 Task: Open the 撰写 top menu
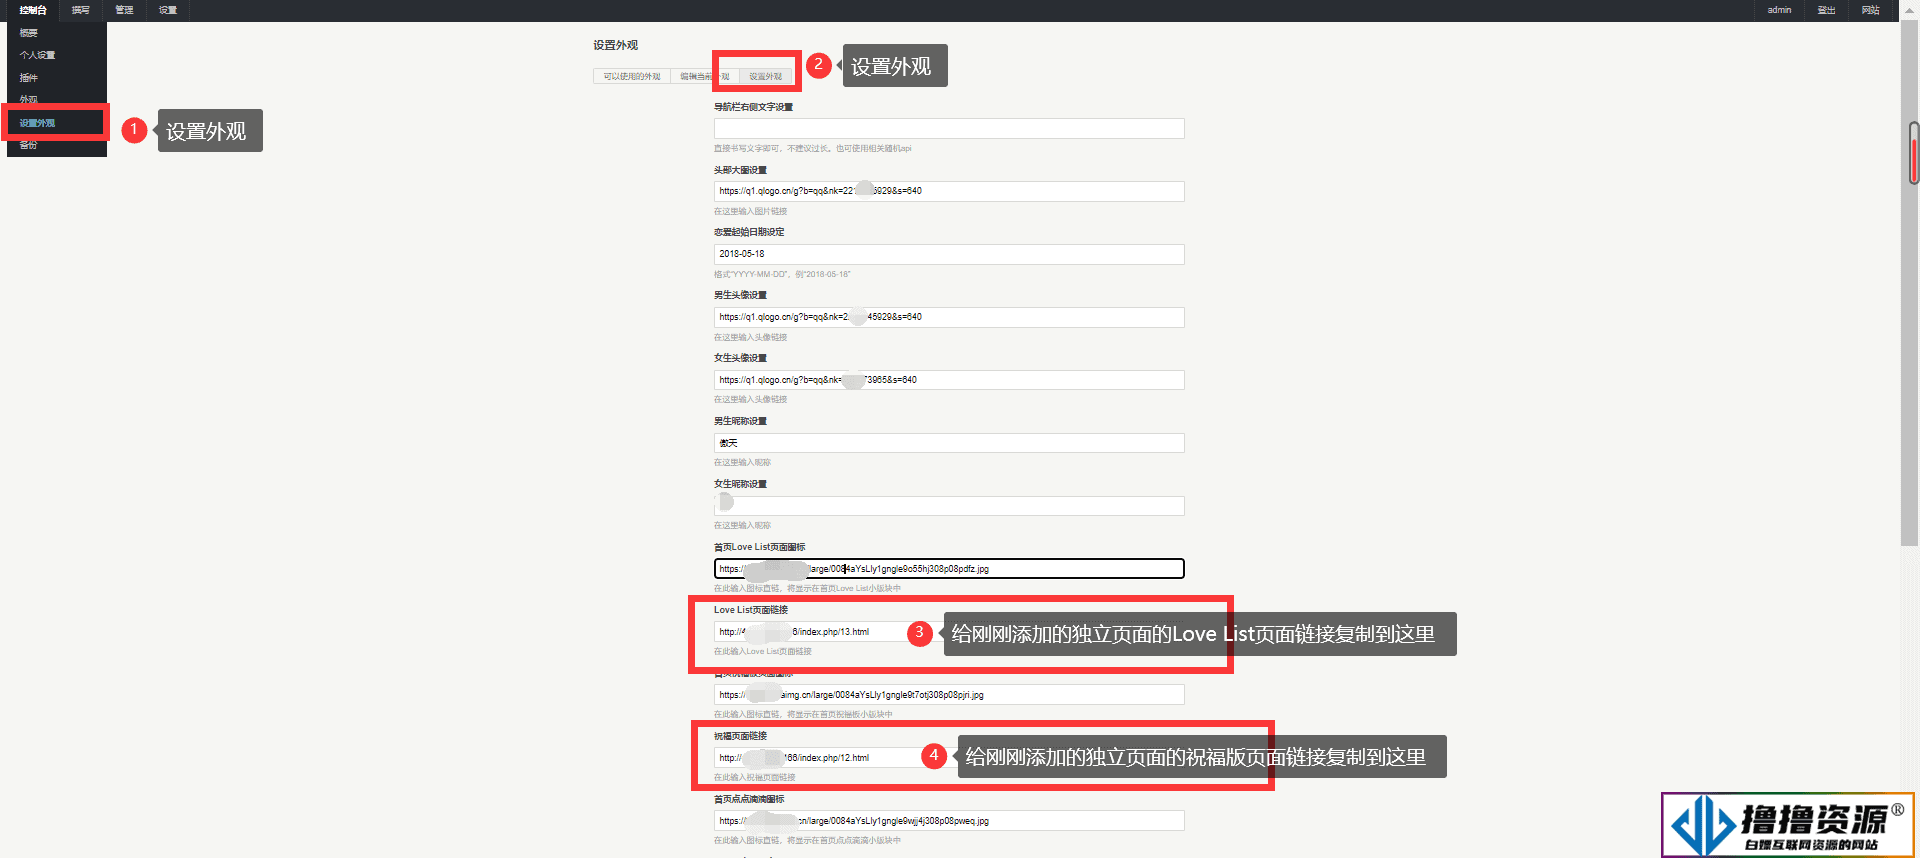(x=81, y=10)
